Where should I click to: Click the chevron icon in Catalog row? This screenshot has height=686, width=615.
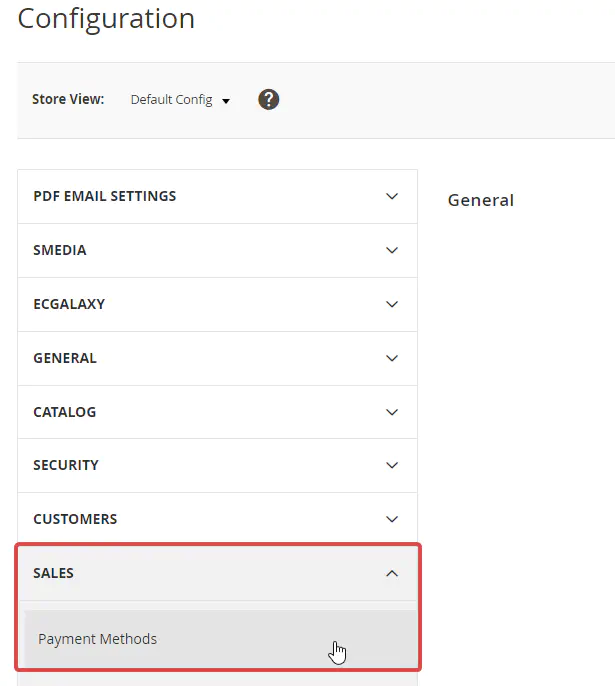coord(392,412)
